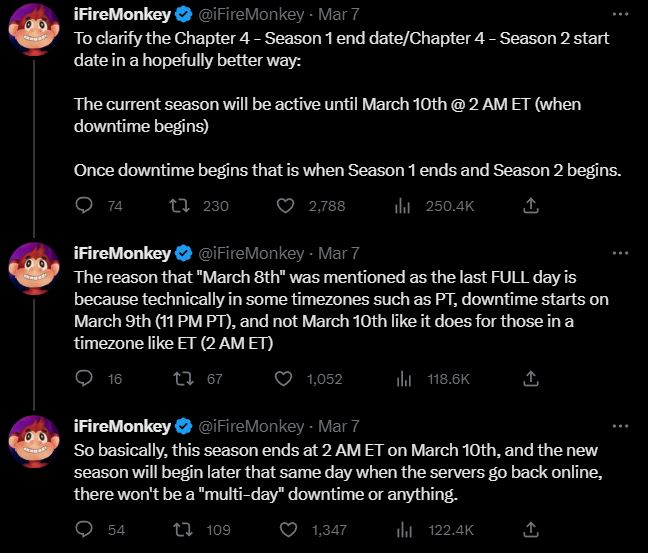Viewport: 648px width, 553px height.
Task: Open iFireMonkey profile name on first tweet
Action: click(x=122, y=14)
